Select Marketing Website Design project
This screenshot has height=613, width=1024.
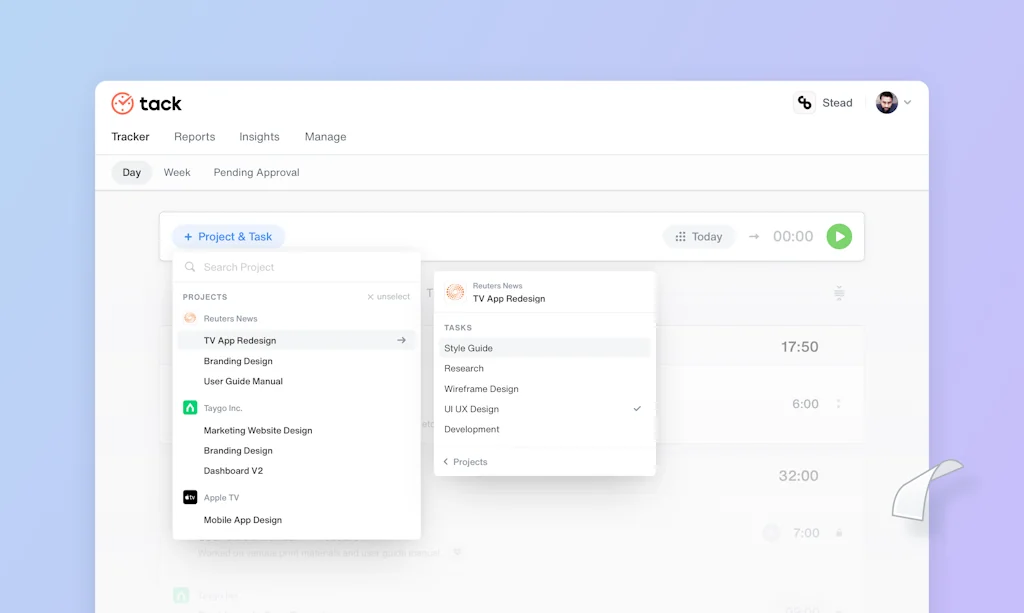[x=258, y=430]
